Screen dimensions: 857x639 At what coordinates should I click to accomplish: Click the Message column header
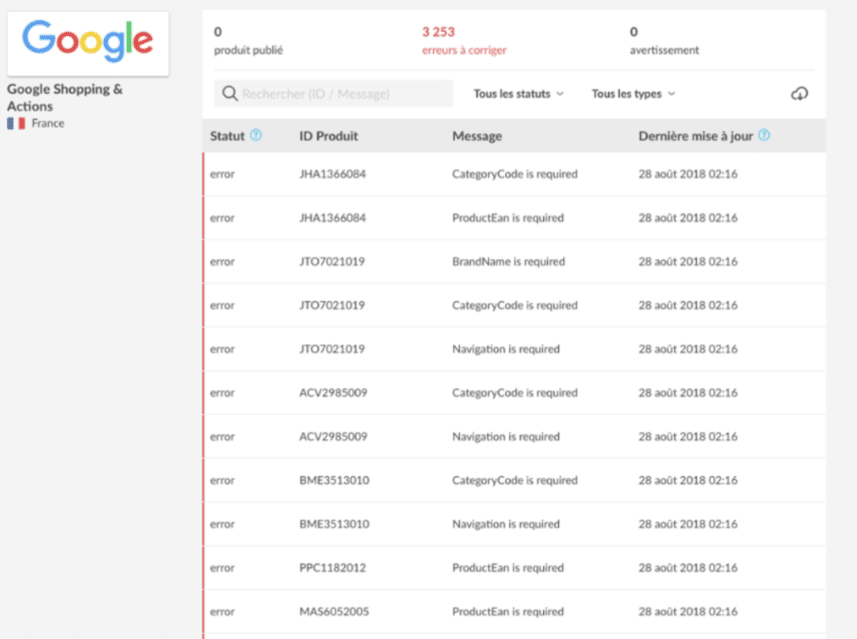click(477, 136)
